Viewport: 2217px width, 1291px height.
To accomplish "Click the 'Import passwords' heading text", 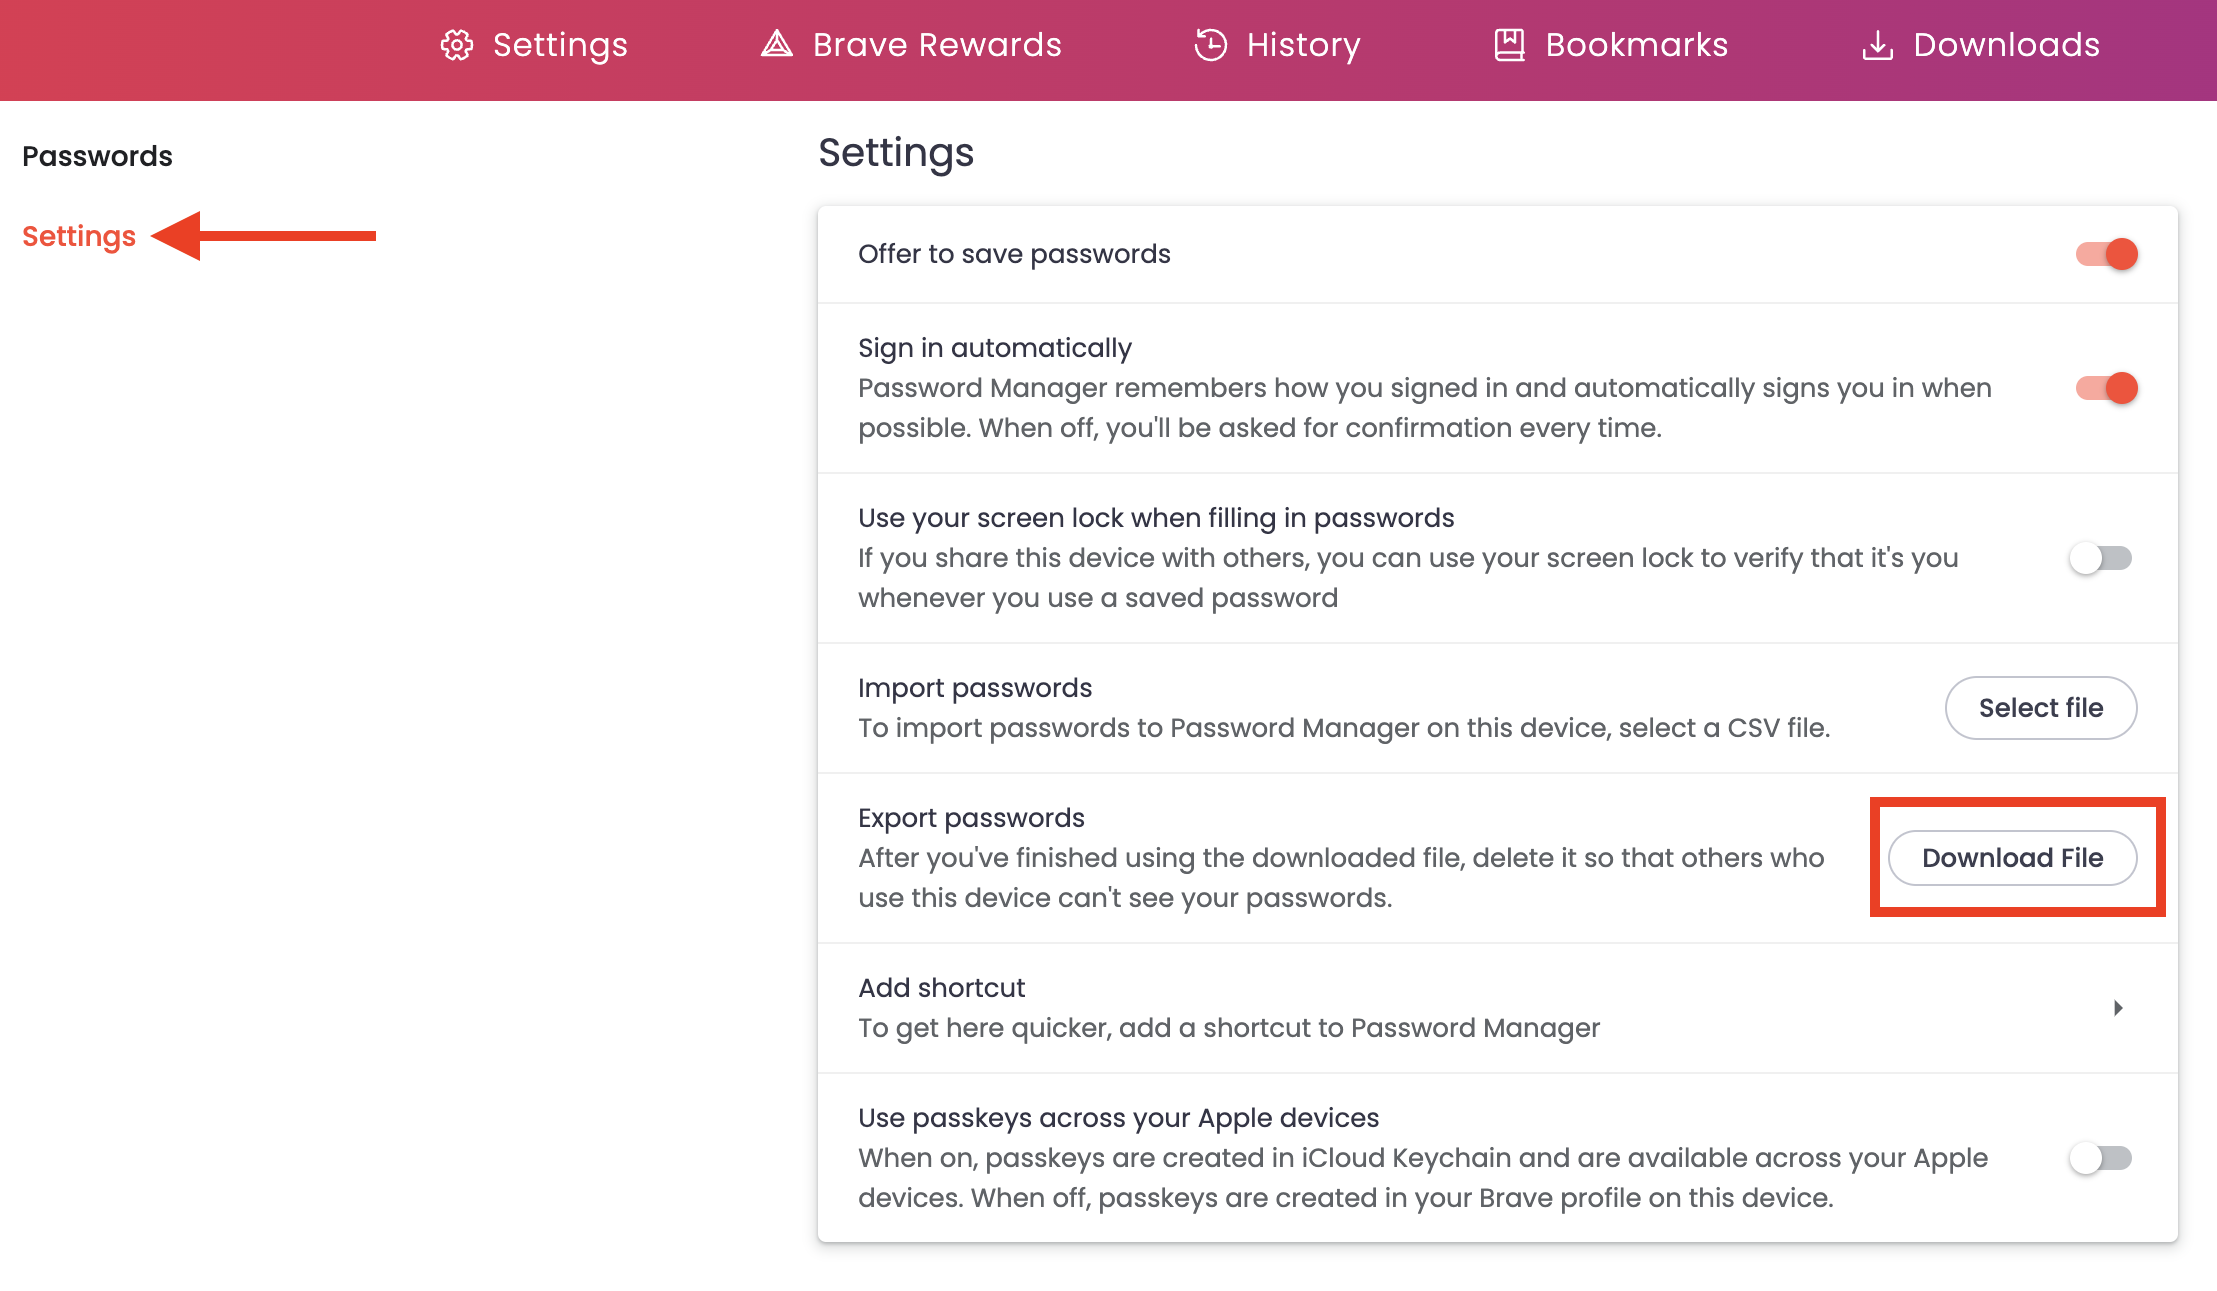I will coord(974,688).
